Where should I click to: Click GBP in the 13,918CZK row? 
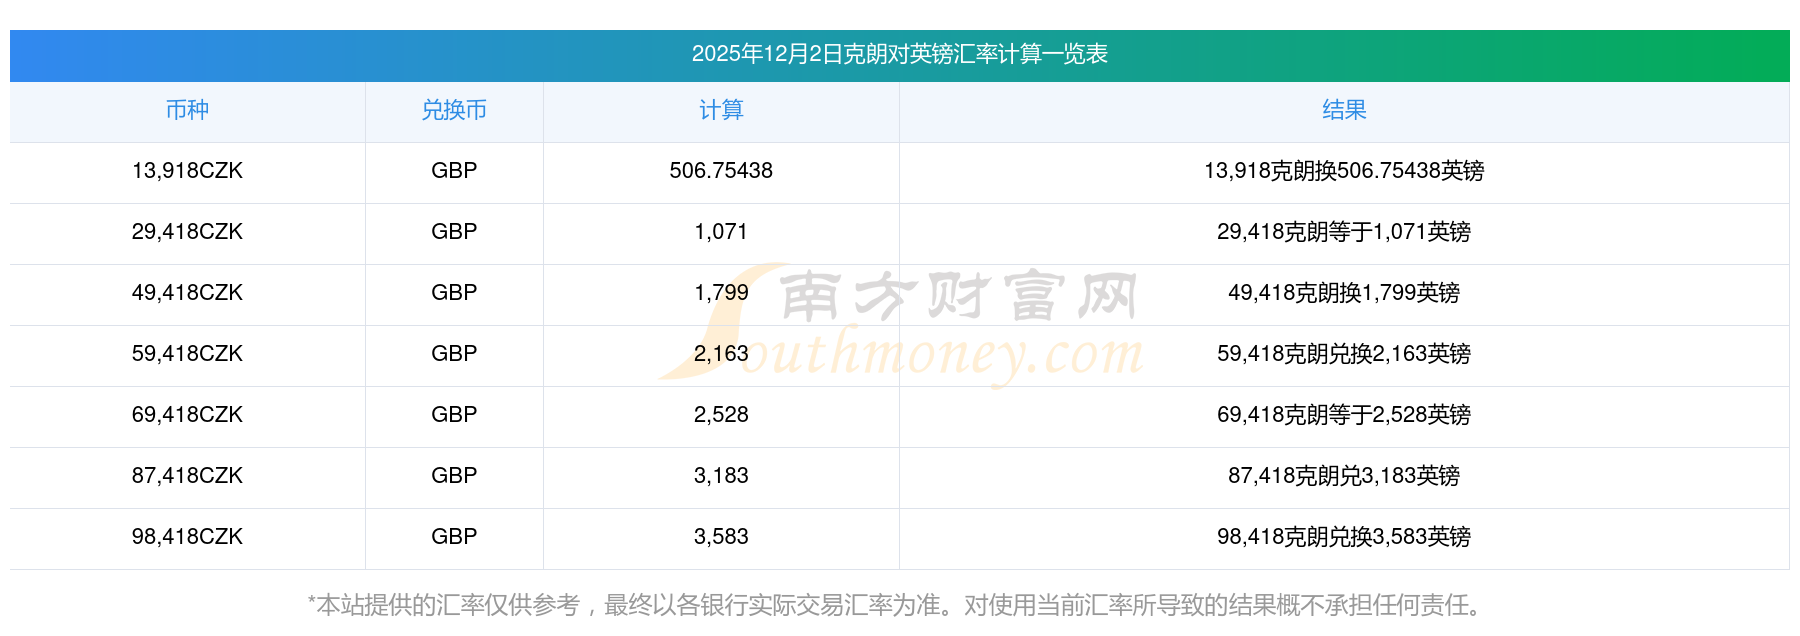(x=454, y=171)
